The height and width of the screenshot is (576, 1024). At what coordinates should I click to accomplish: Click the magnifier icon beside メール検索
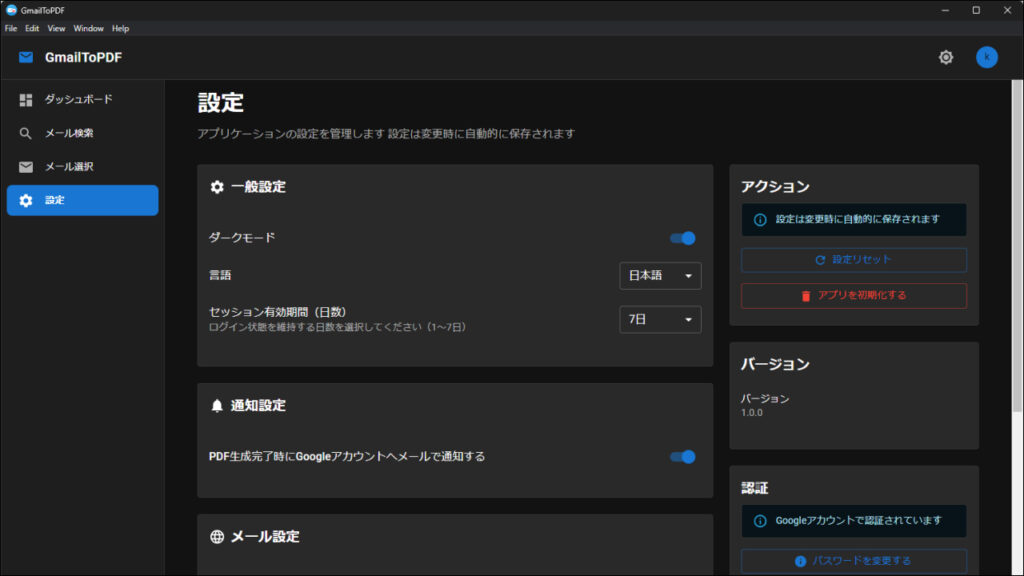tap(25, 133)
